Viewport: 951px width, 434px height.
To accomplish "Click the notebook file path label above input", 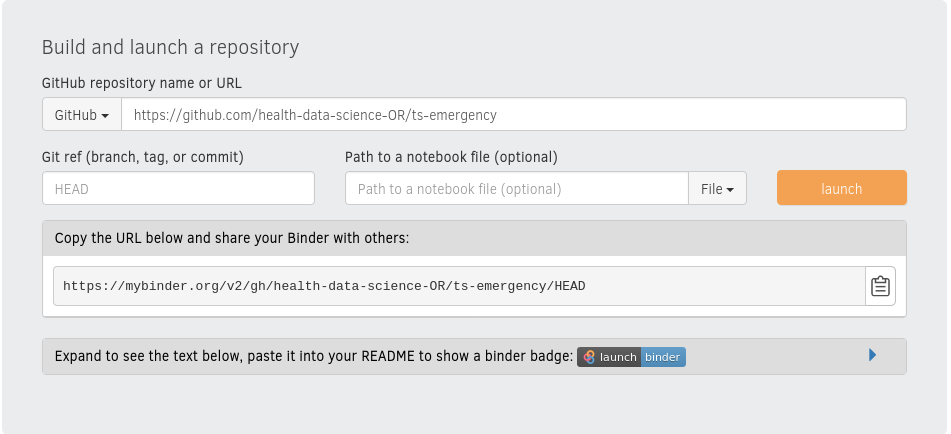I will (x=451, y=157).
